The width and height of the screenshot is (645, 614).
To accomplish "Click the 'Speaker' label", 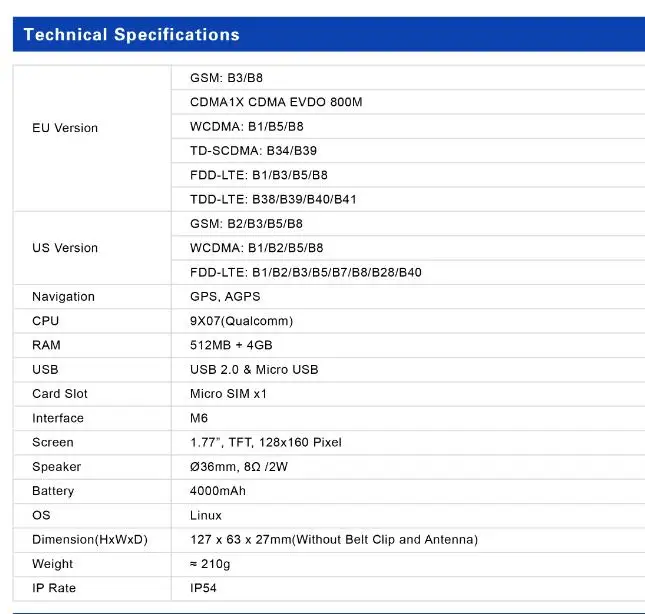I will [x=57, y=467].
